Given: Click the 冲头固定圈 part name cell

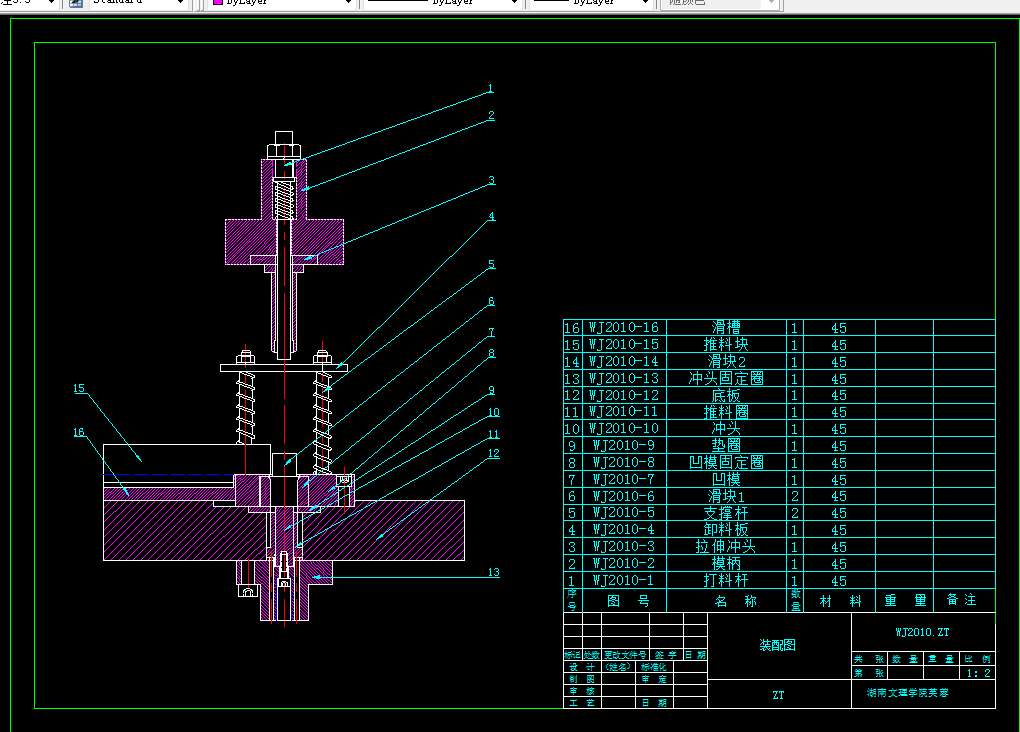Looking at the screenshot, I should [x=726, y=378].
